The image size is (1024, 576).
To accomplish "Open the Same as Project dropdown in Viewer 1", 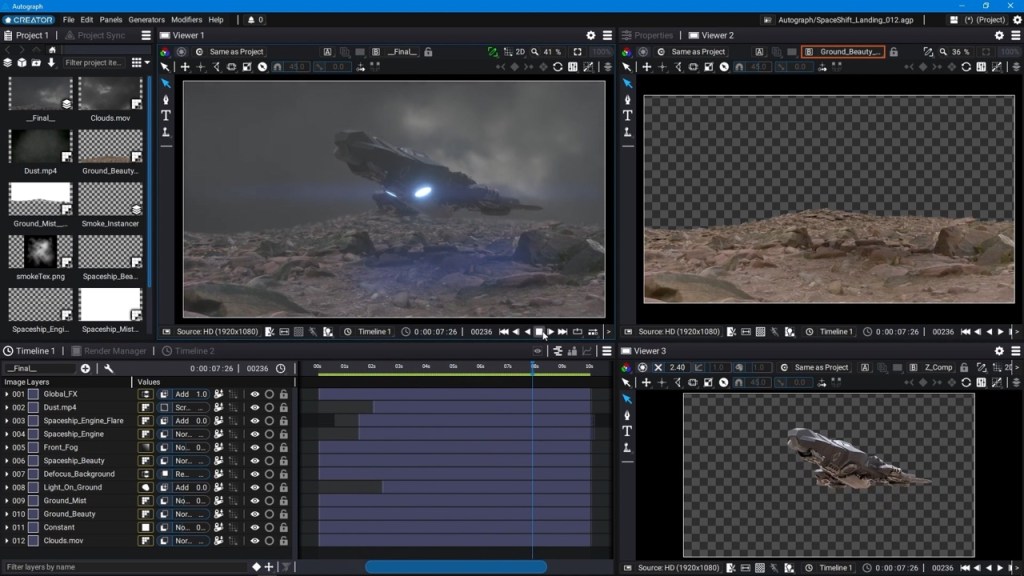I will point(236,52).
